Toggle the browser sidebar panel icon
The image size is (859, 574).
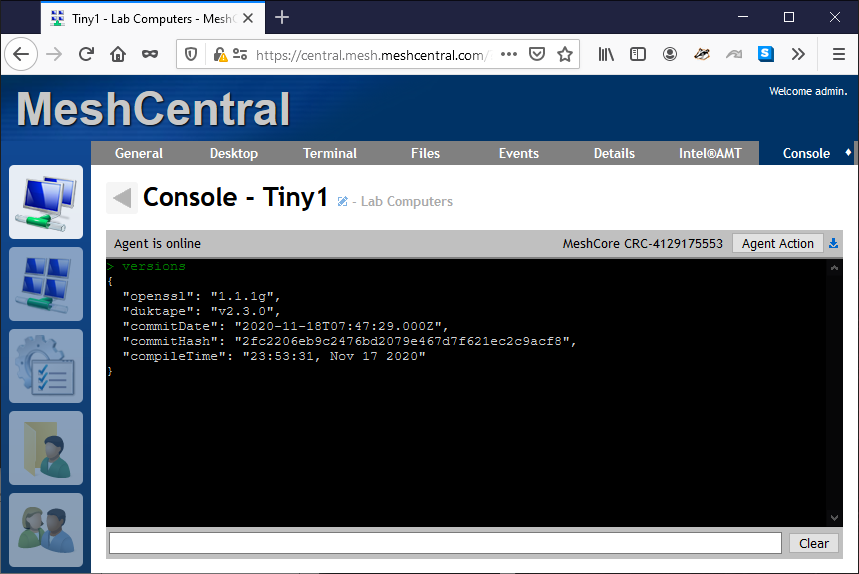coord(638,54)
